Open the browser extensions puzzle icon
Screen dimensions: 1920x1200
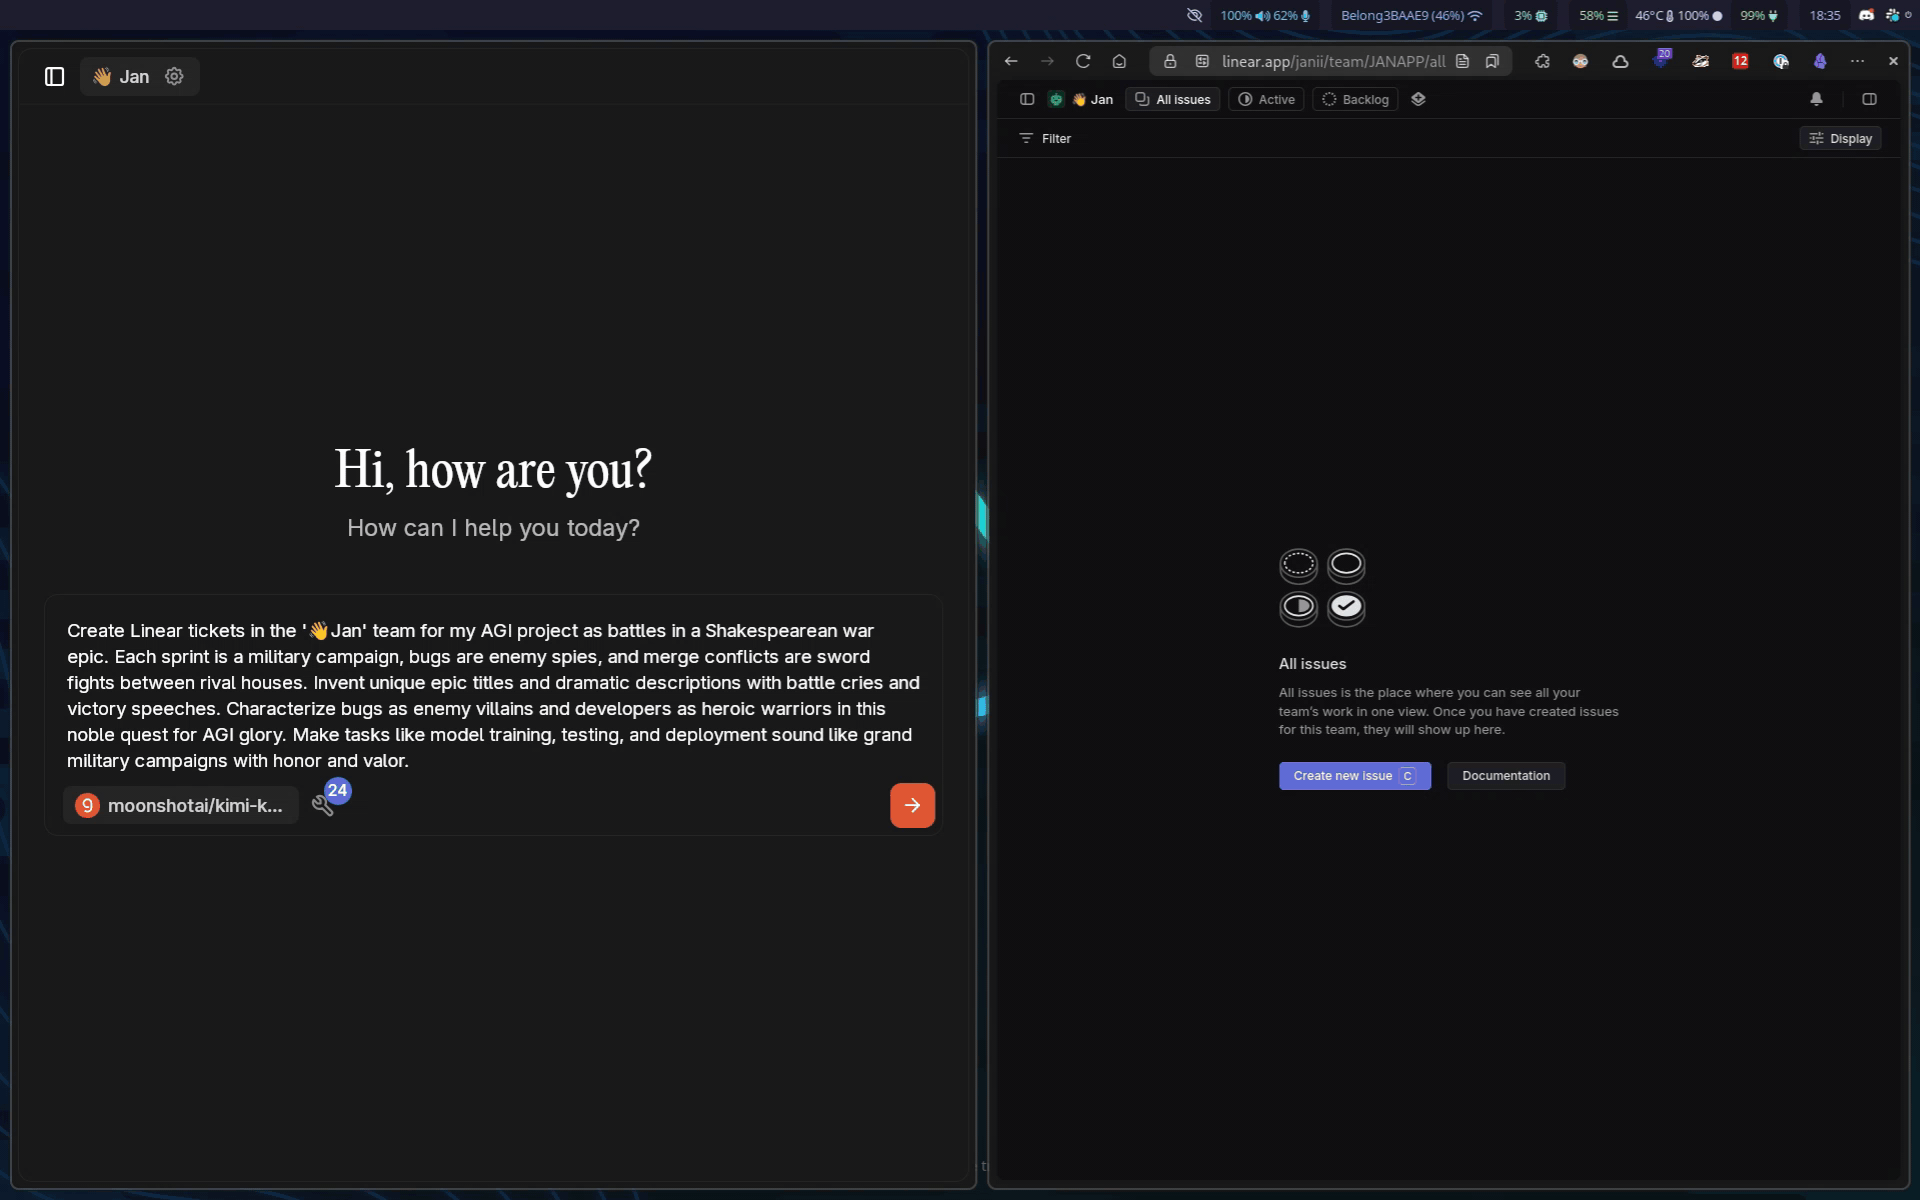[x=1542, y=61]
